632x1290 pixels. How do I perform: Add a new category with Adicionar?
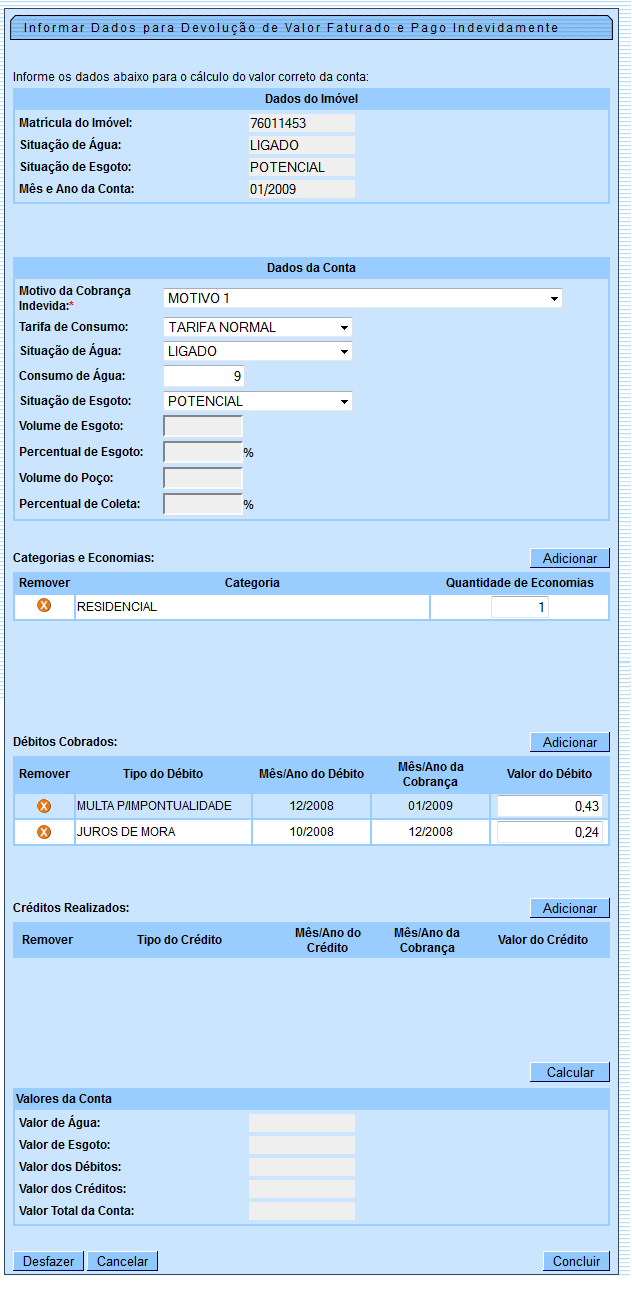[x=569, y=558]
